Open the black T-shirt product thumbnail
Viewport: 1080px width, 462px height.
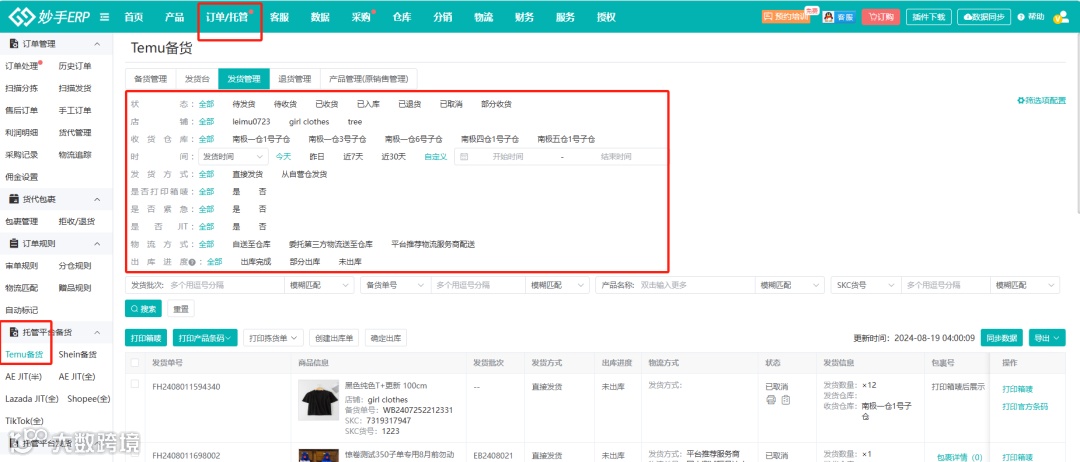pyautogui.click(x=318, y=400)
